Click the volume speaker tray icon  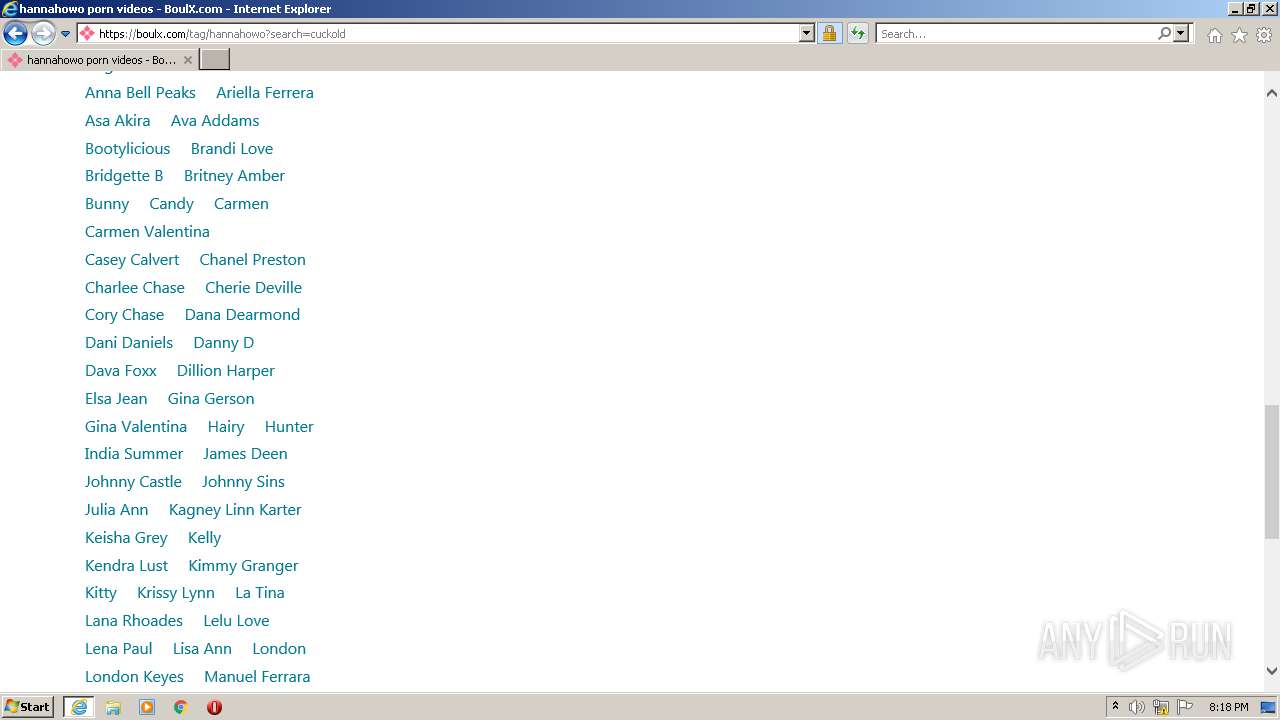click(1137, 707)
